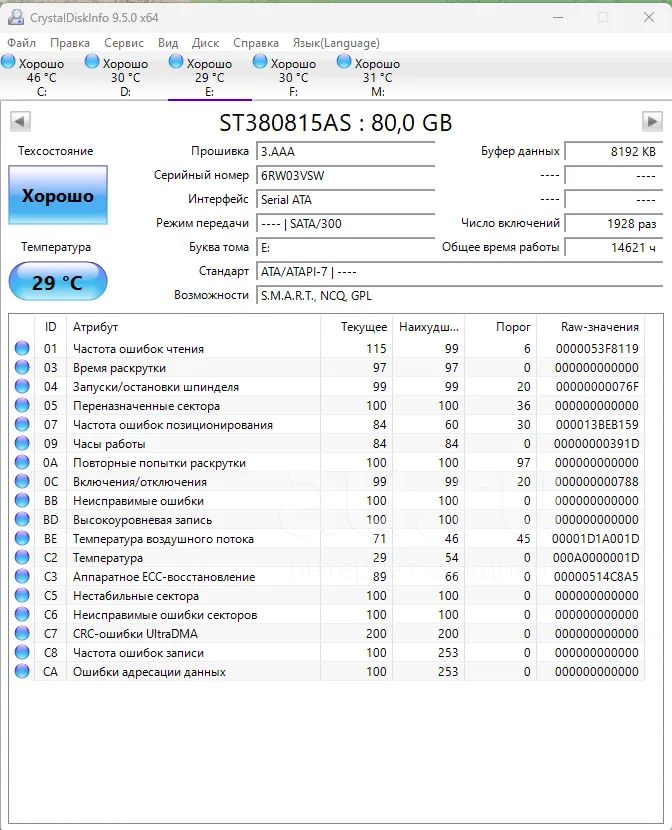Image resolution: width=672 pixels, height=830 pixels.
Task: Click status icon of attribute BB
Action: coord(22,500)
